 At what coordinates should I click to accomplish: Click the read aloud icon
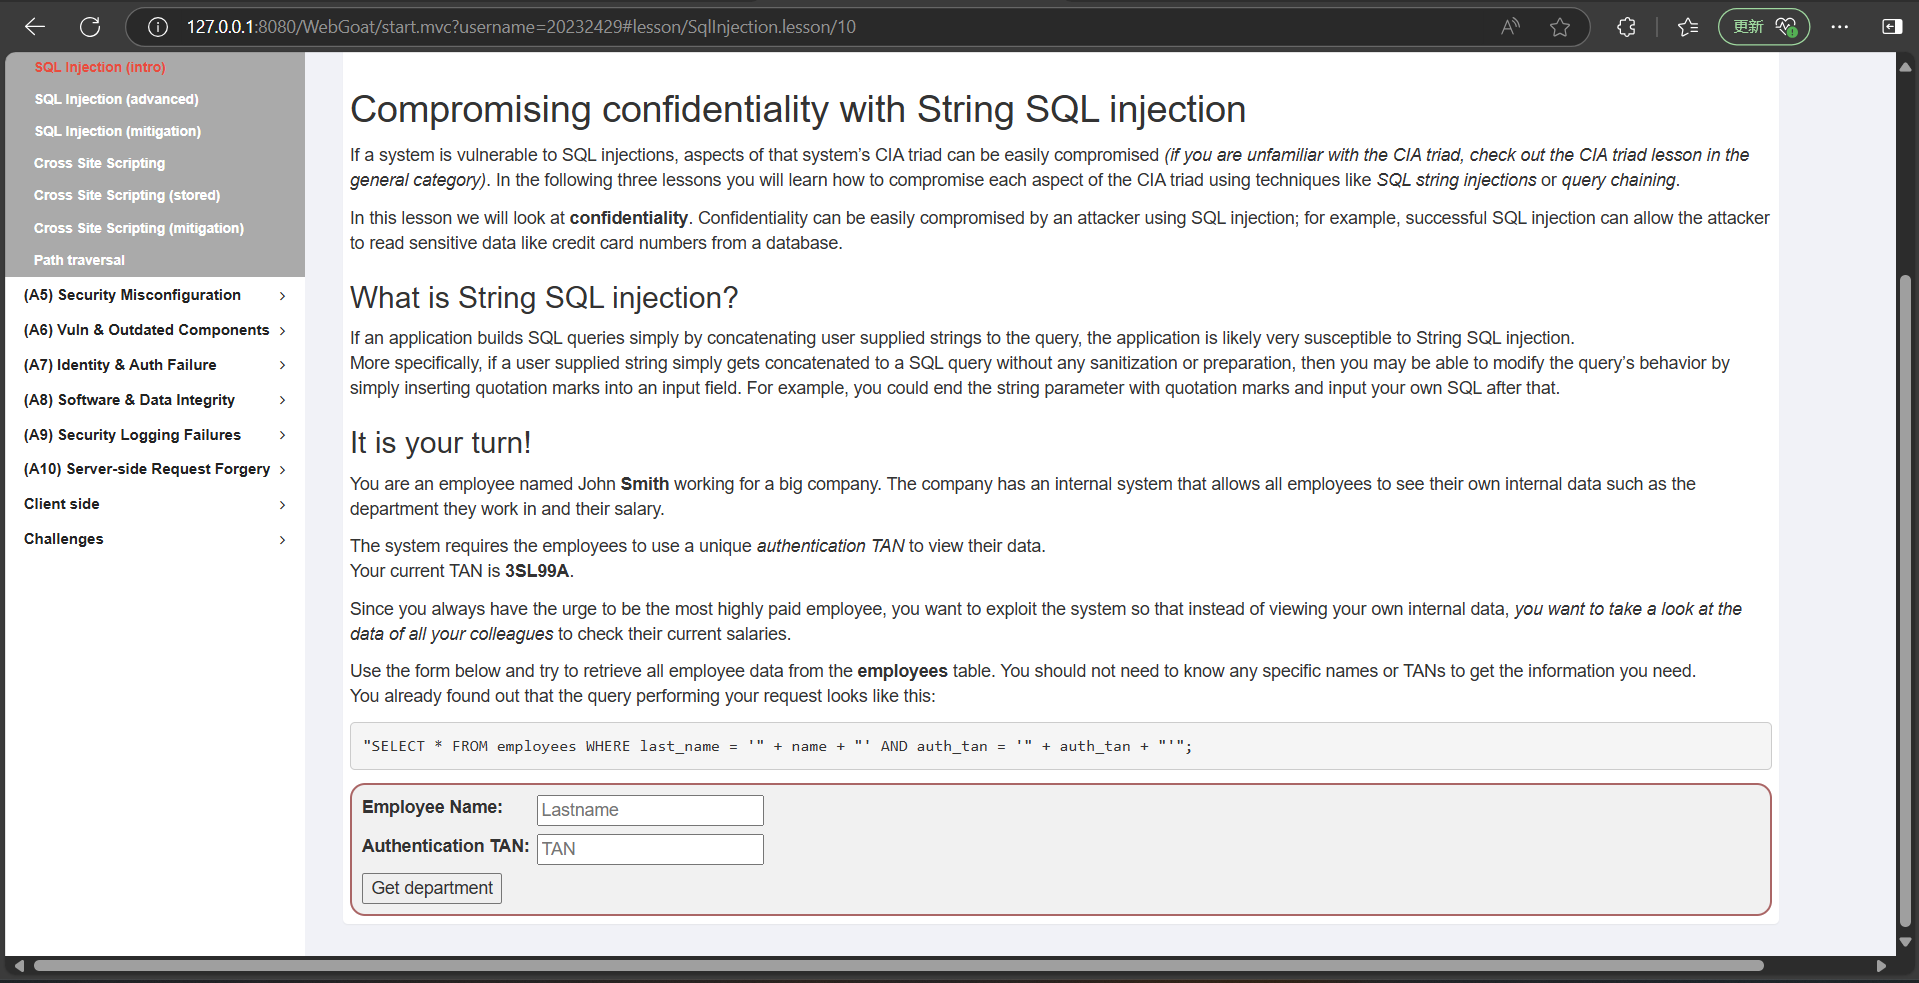pyautogui.click(x=1510, y=27)
